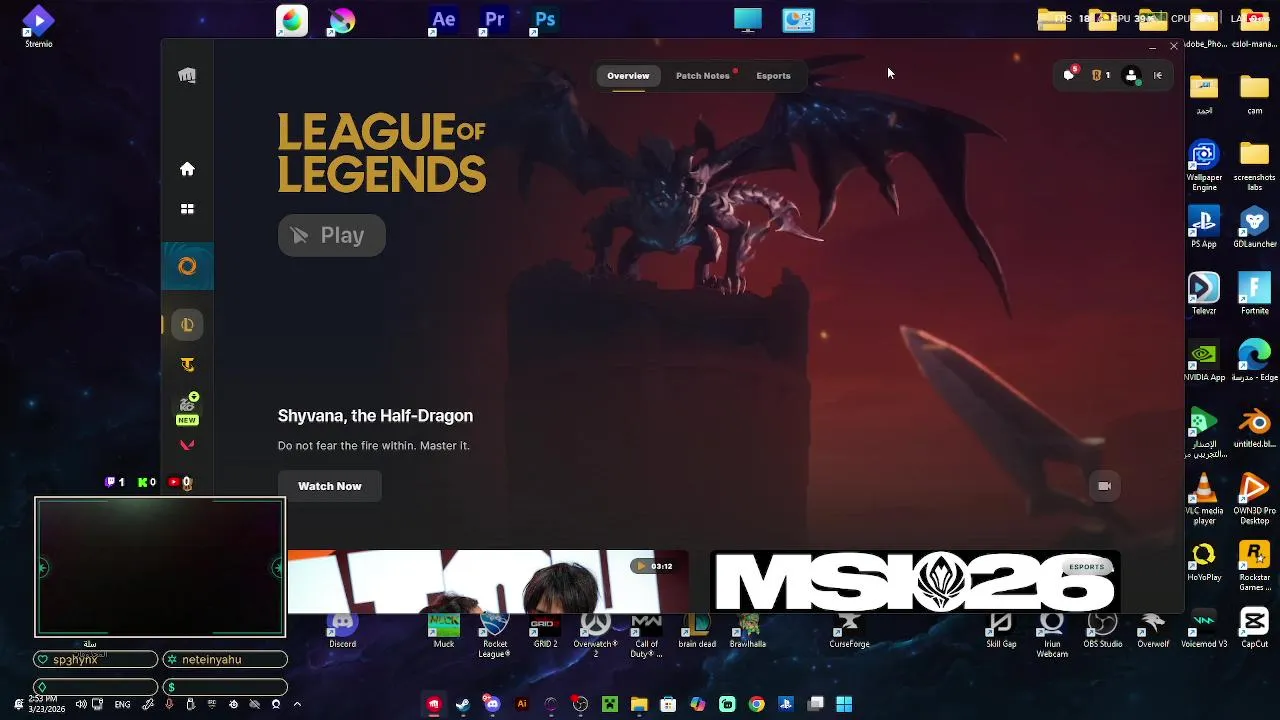Open File Explorer in the taskbar
Viewport: 1280px width, 720px height.
click(639, 704)
